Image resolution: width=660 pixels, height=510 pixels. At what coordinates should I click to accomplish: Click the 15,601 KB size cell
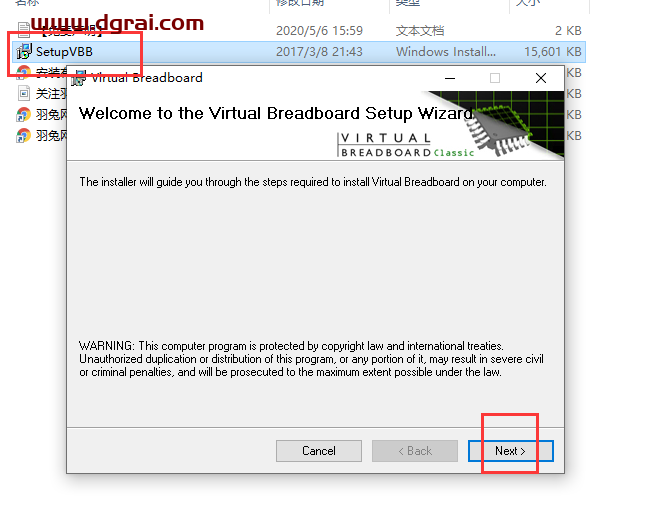[553, 52]
